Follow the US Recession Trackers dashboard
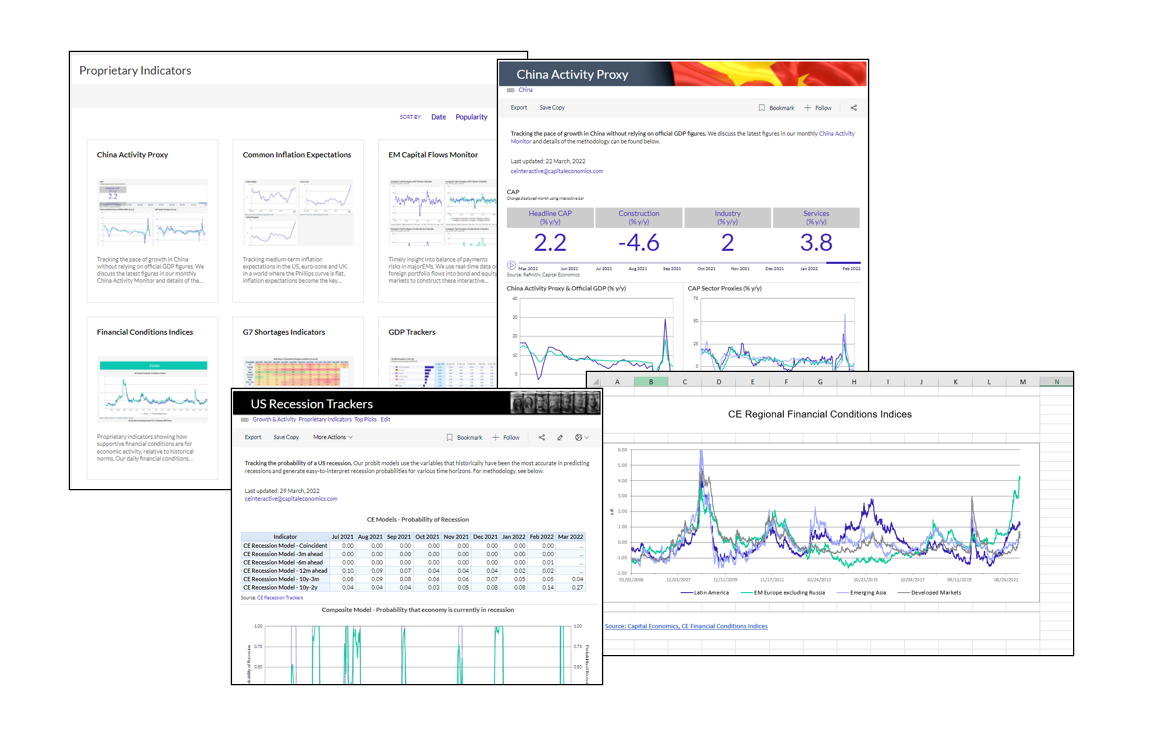Image resolution: width=1166 pixels, height=743 pixels. 506,437
